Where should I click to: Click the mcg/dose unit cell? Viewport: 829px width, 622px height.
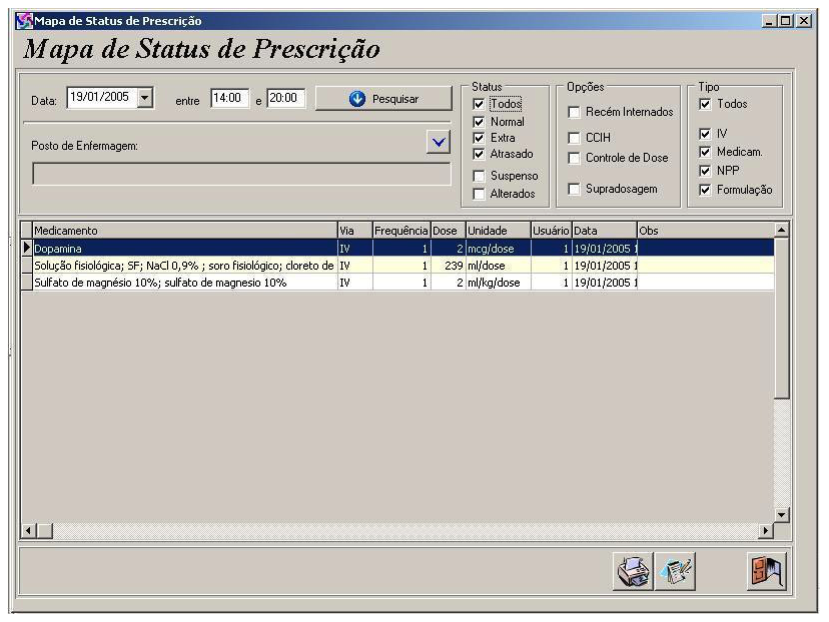pyautogui.click(x=498, y=249)
